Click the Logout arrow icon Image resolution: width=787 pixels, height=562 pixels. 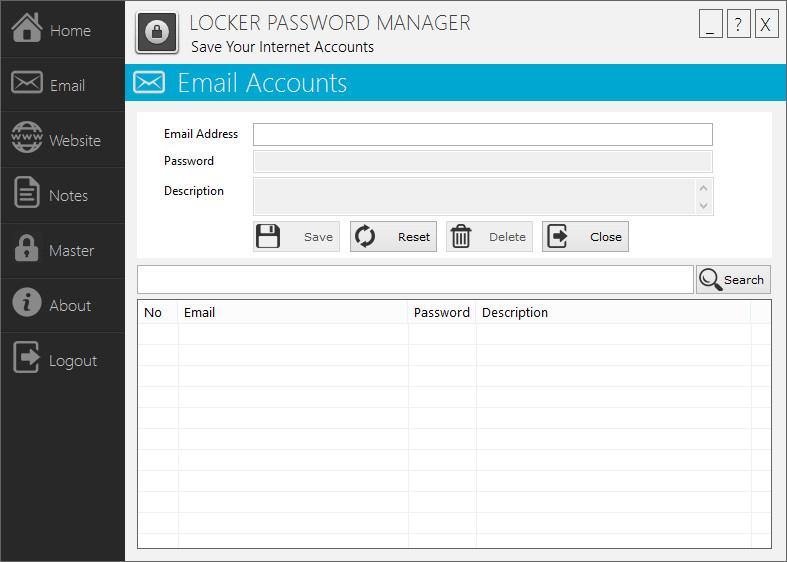(26, 357)
